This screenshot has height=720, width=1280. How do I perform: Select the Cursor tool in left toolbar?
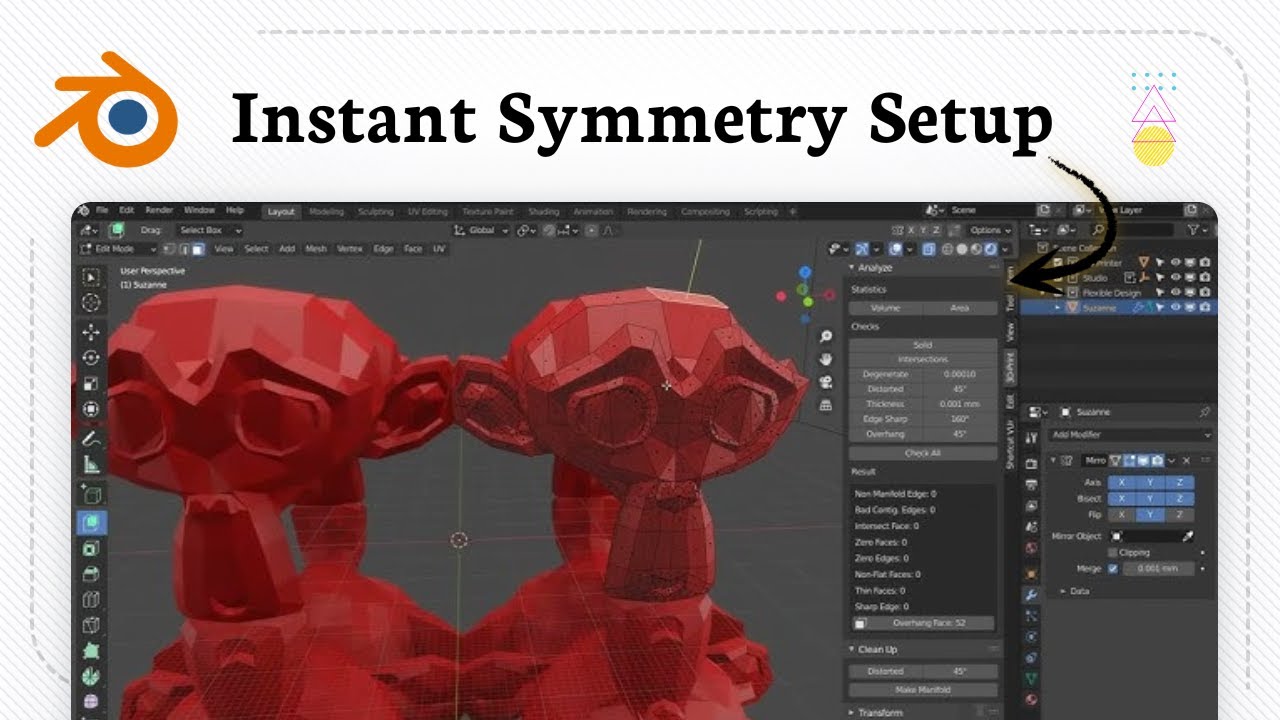point(91,302)
